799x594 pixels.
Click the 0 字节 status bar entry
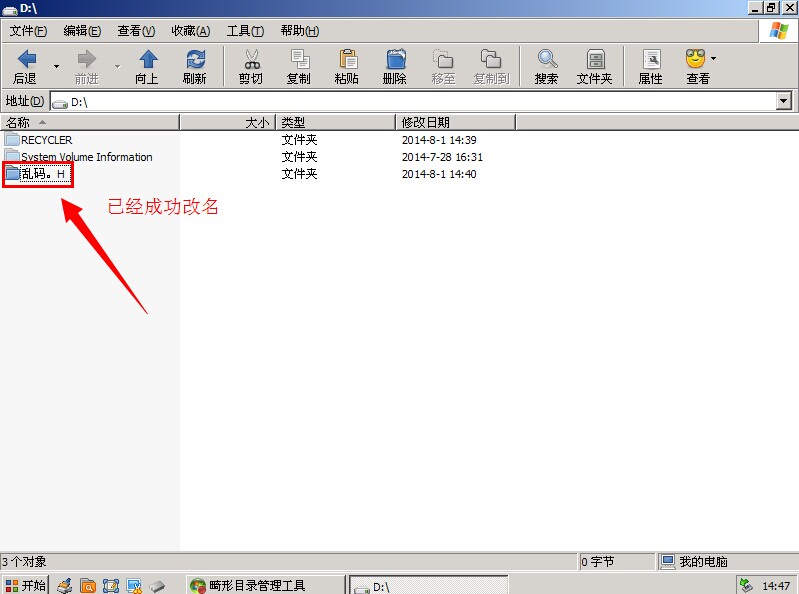click(x=598, y=561)
